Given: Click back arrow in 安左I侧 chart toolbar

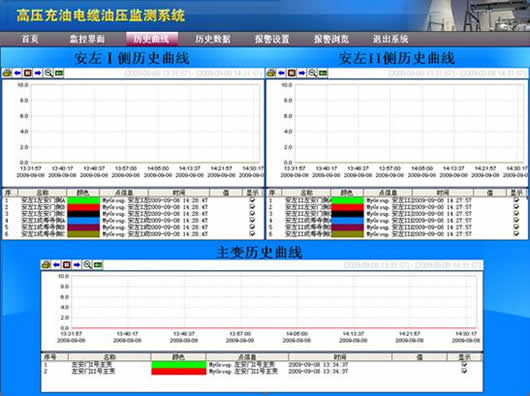Looking at the screenshot, I should point(17,73).
